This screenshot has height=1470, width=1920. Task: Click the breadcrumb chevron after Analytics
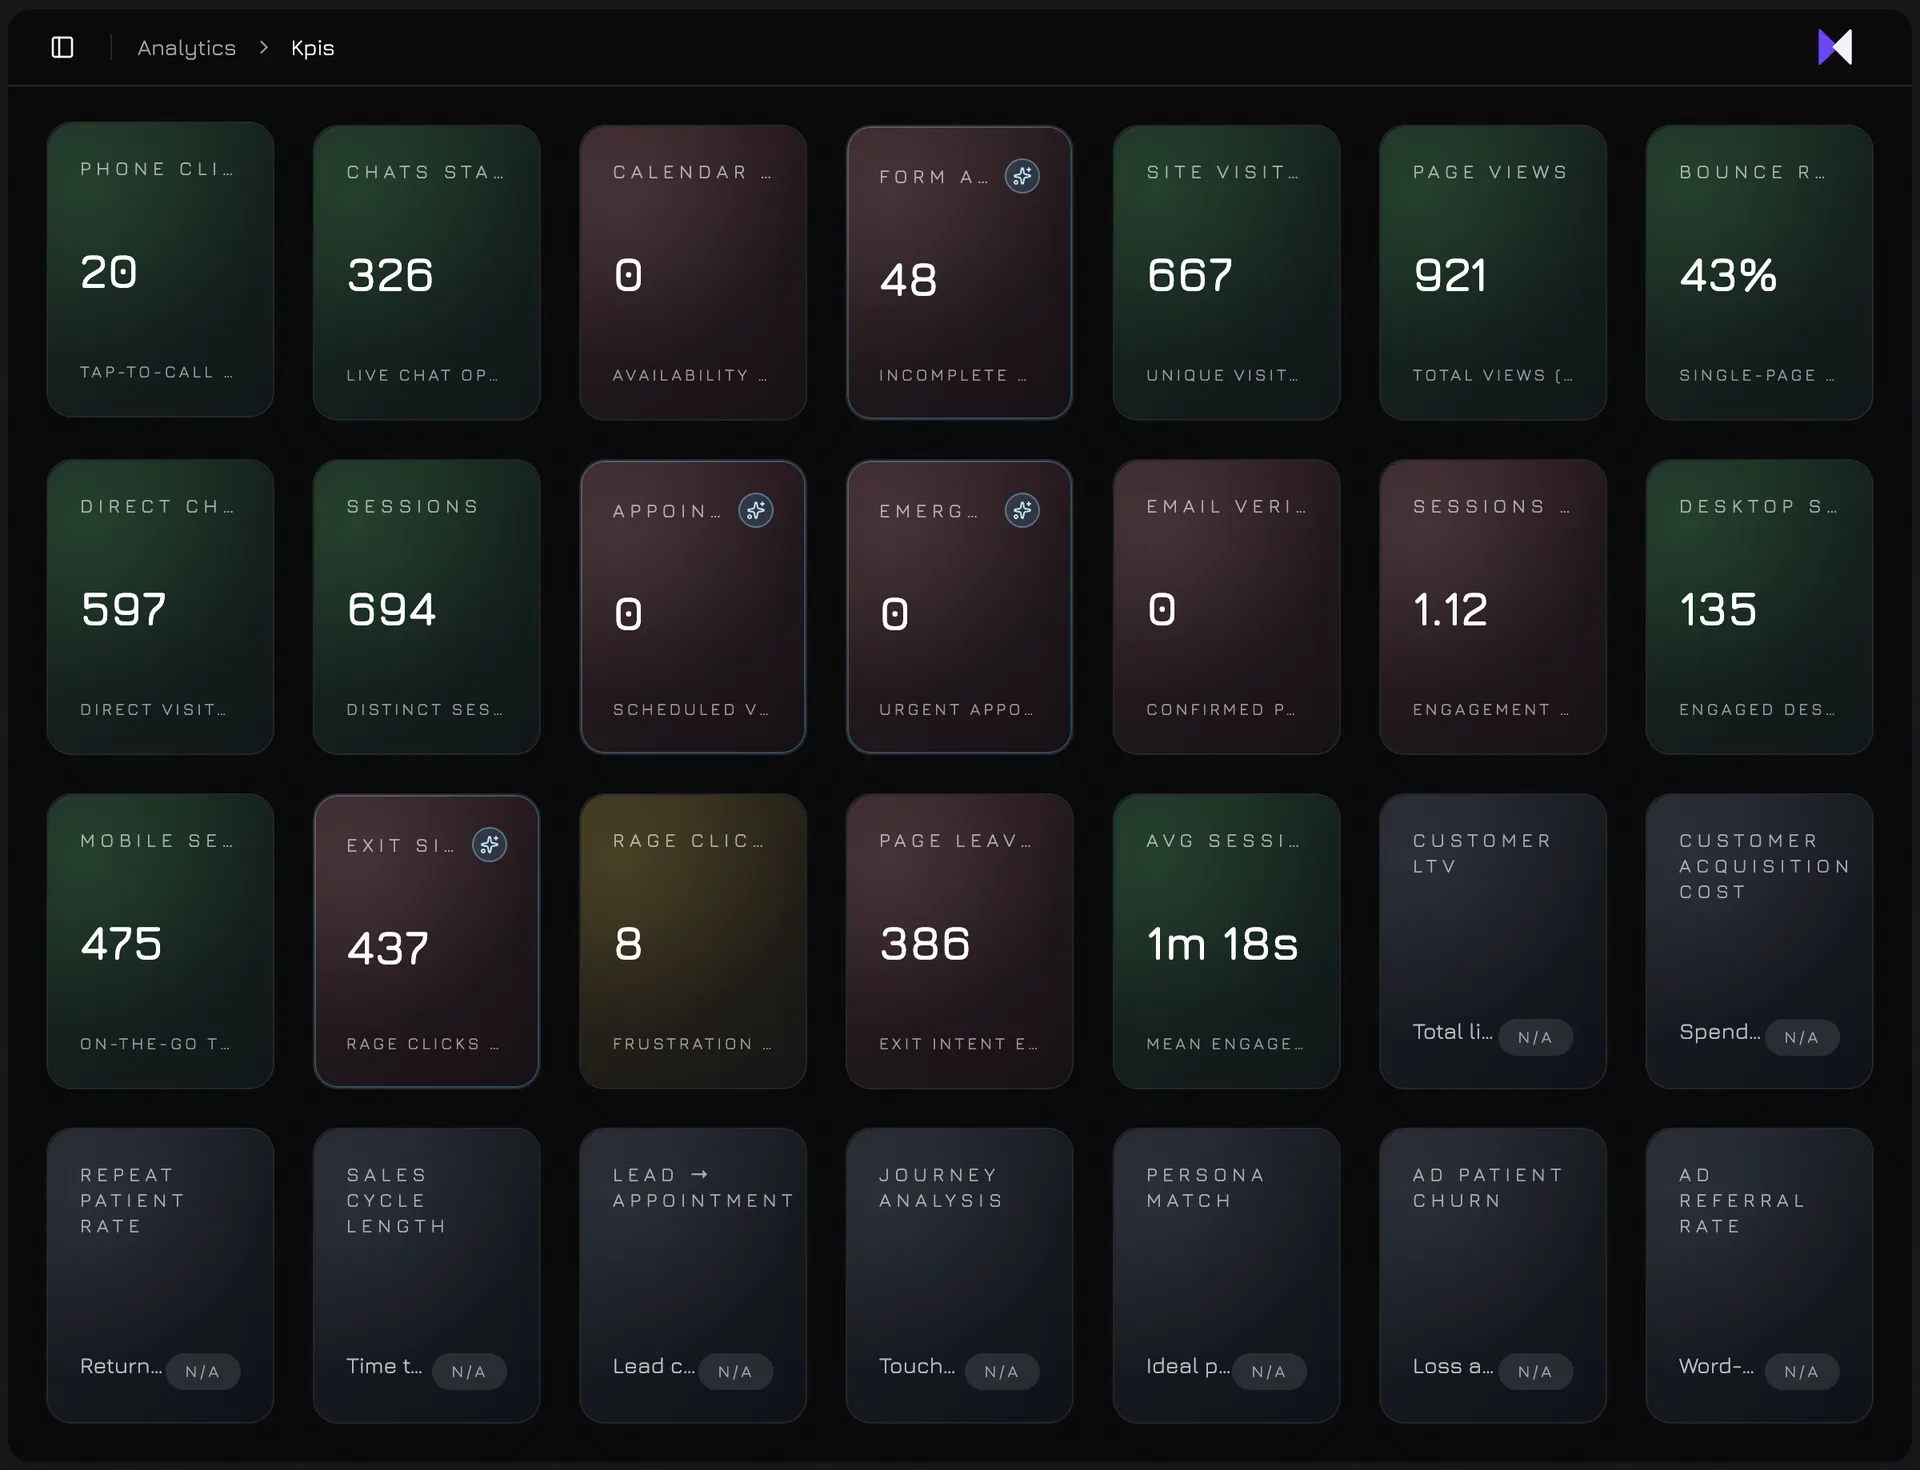(262, 47)
